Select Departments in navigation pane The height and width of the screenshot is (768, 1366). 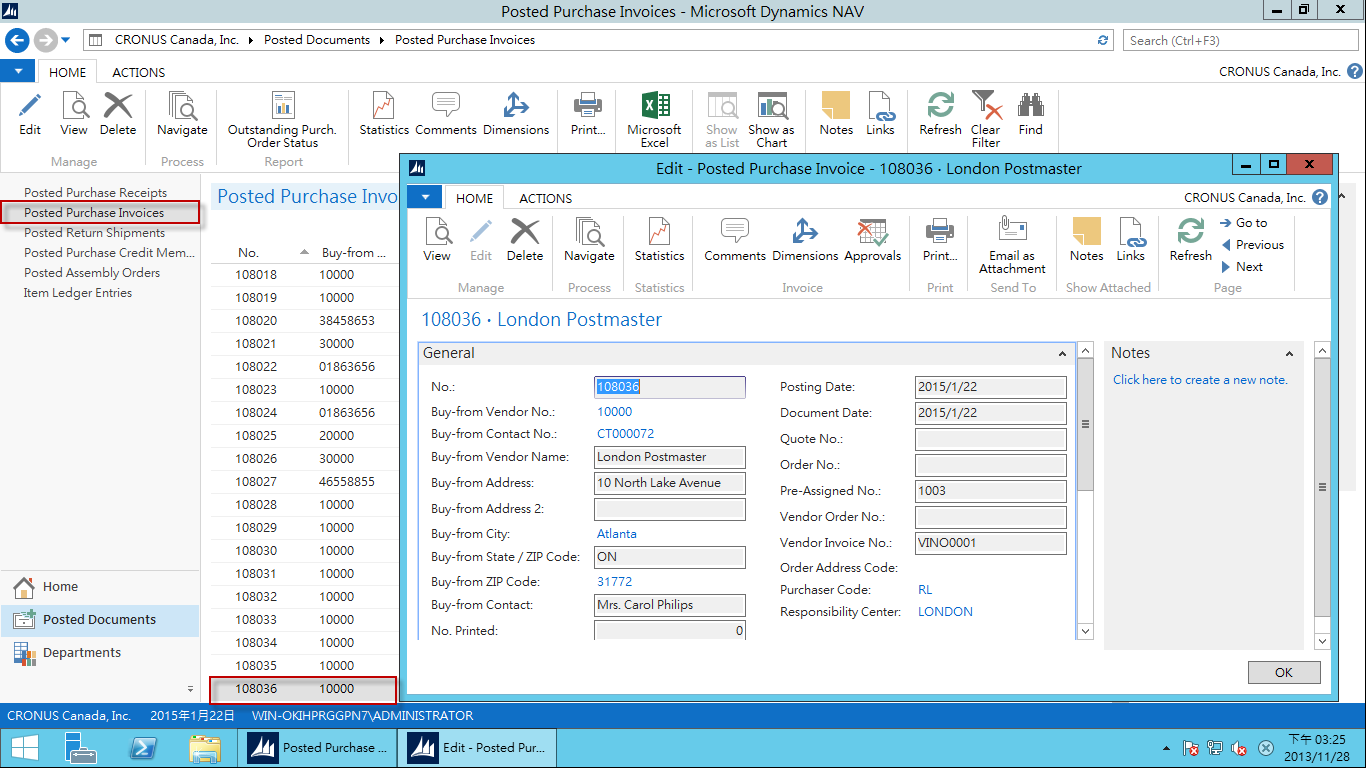coord(100,653)
